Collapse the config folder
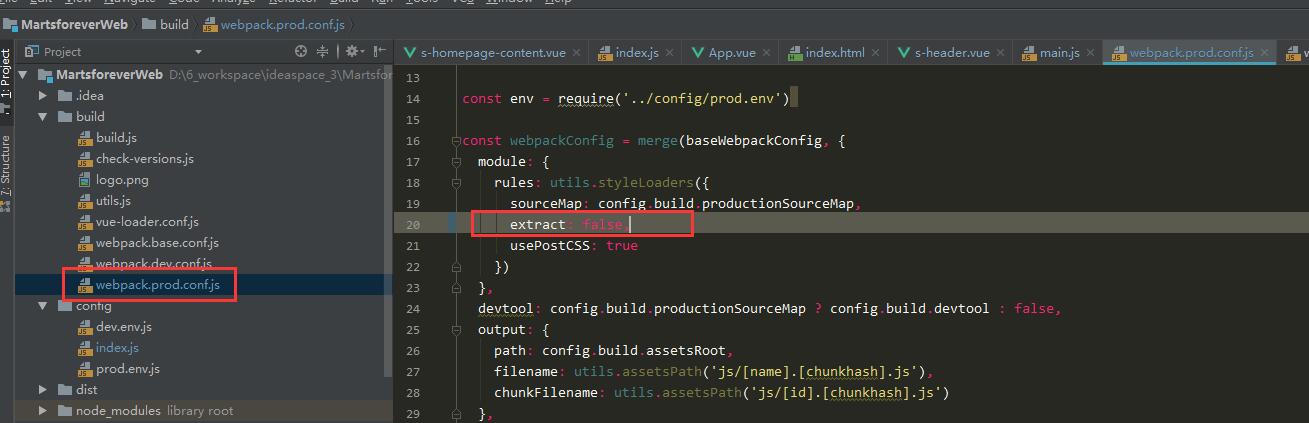 (43, 306)
